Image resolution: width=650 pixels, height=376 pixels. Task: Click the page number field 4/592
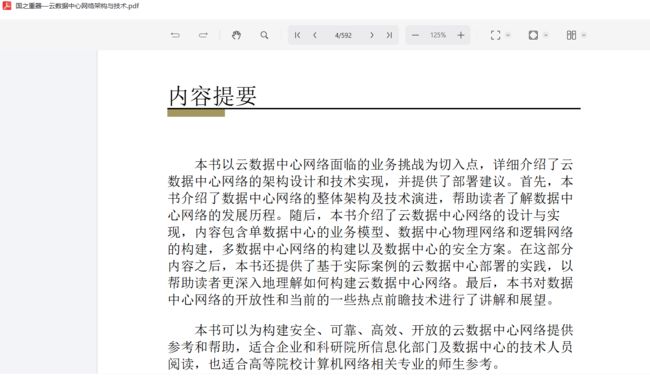click(x=343, y=35)
